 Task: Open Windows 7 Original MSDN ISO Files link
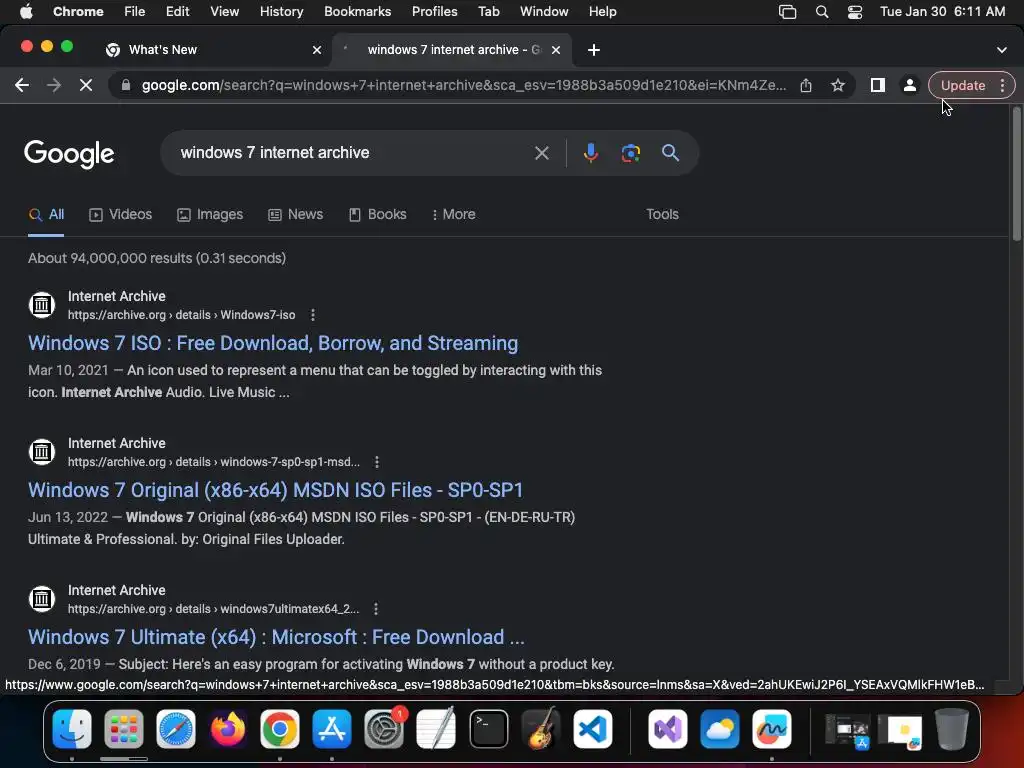276,490
